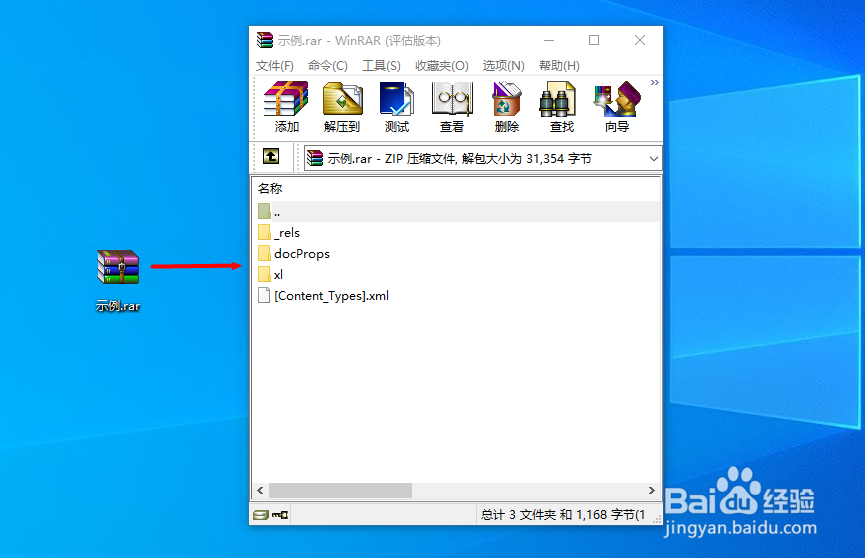Open the 命令(C) menu
The width and height of the screenshot is (865, 558).
[x=328, y=66]
